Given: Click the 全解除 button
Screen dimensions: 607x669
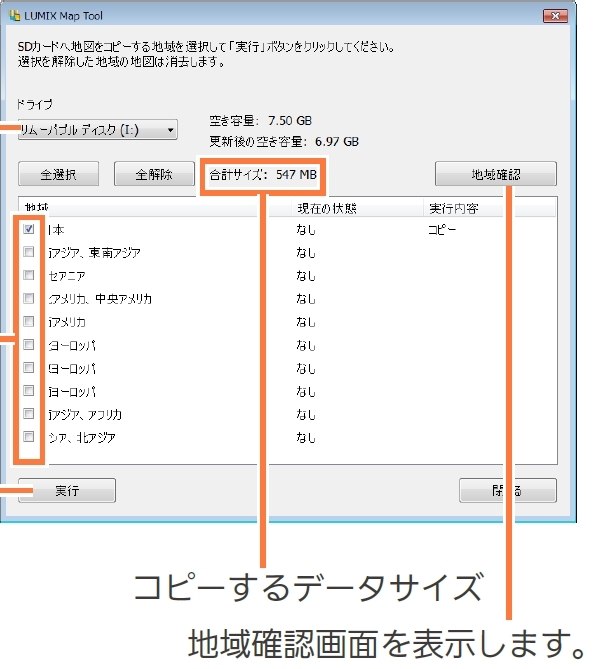Looking at the screenshot, I should pyautogui.click(x=154, y=174).
